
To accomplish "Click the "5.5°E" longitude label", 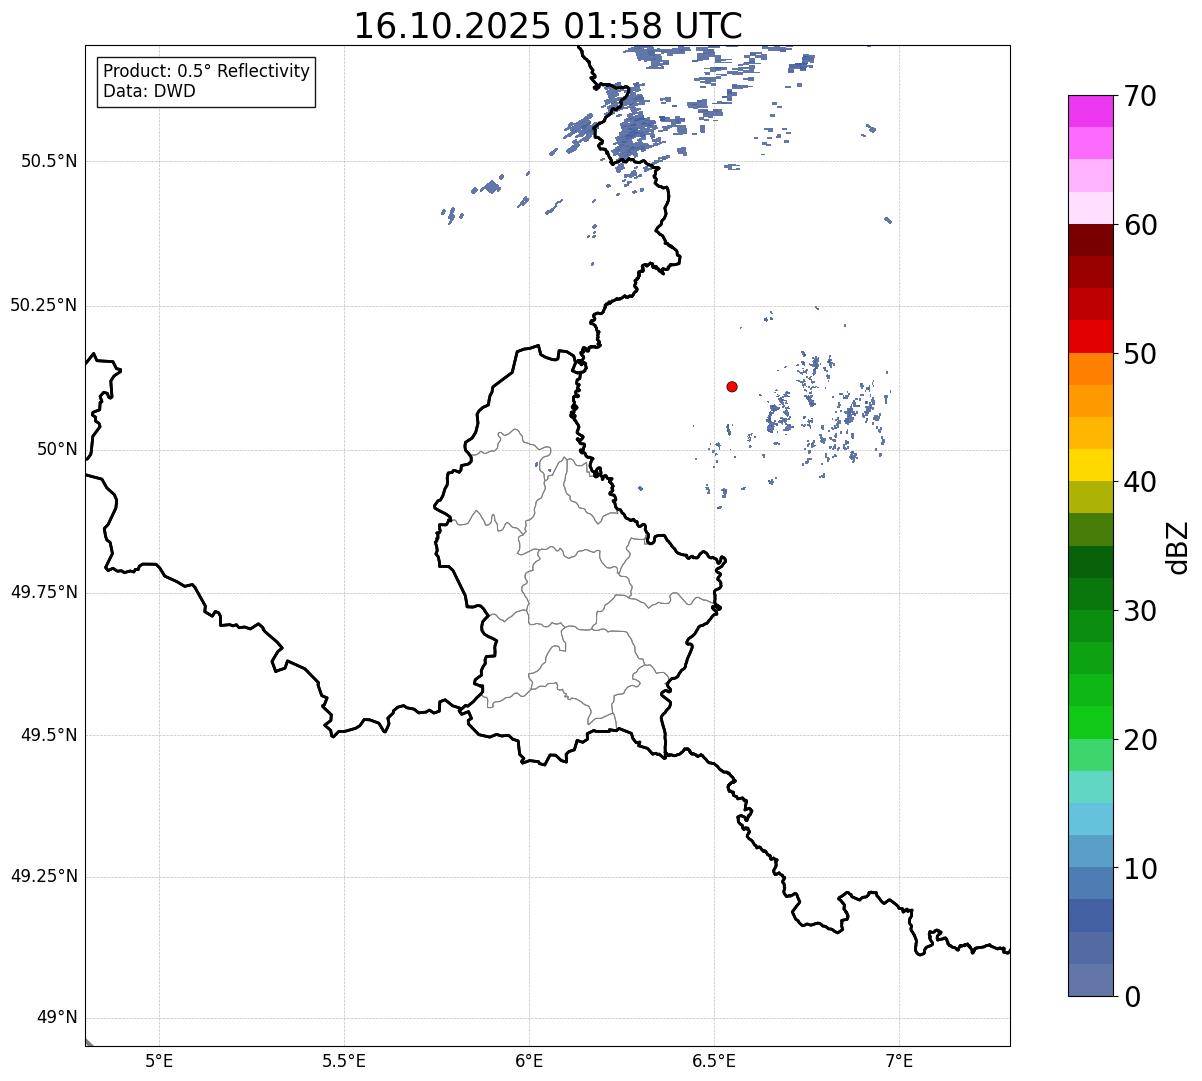I will pos(344,1060).
